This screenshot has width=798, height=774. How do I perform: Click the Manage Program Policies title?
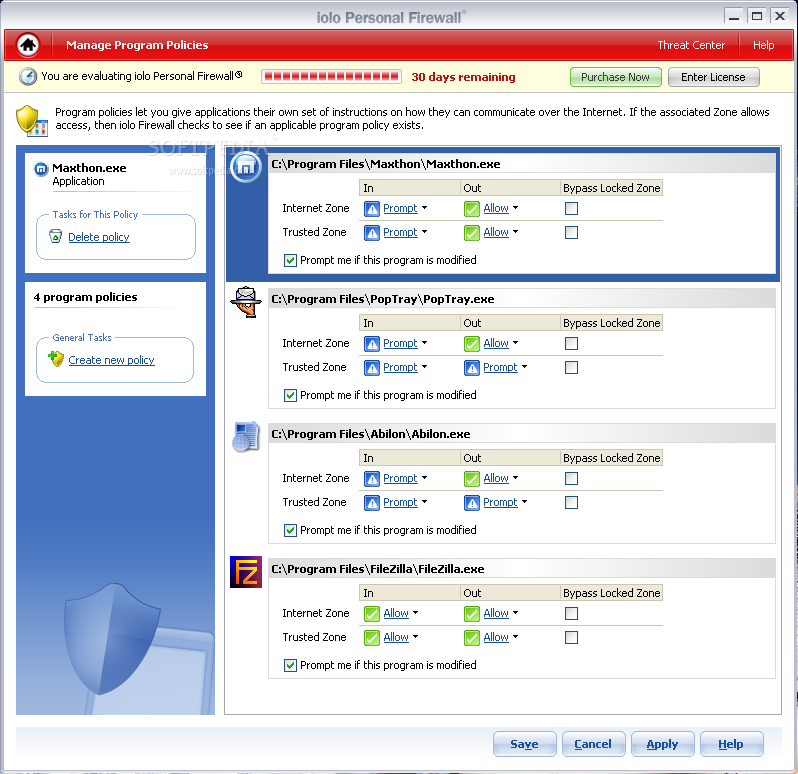(137, 45)
